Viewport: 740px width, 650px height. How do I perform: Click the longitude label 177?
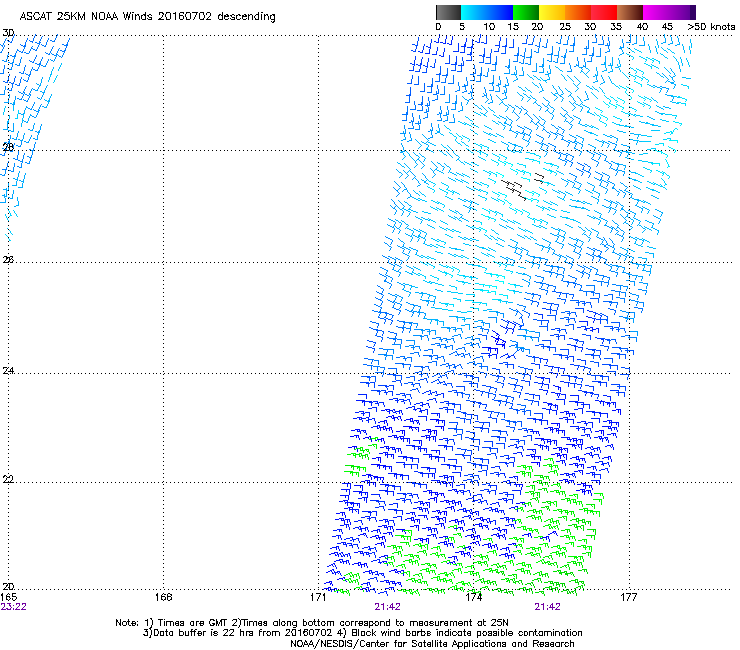click(628, 597)
